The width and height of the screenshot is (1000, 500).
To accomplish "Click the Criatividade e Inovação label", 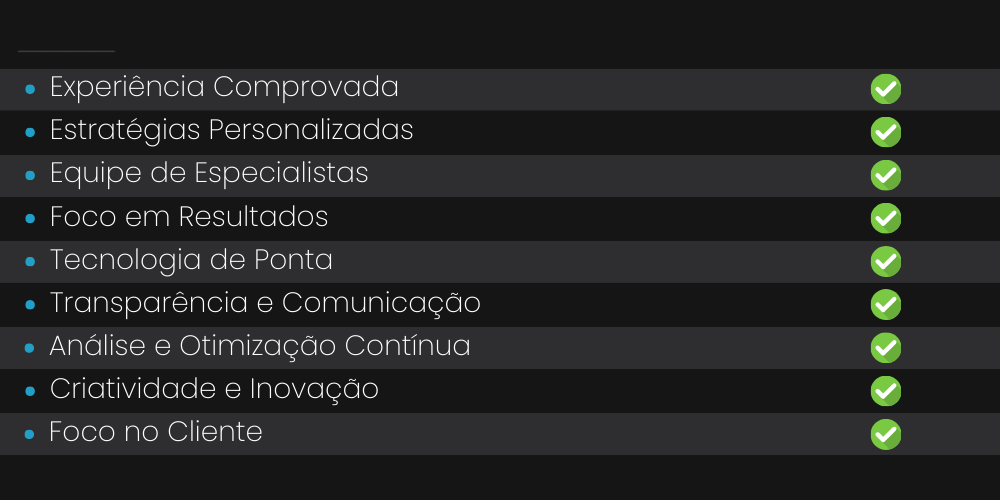I will [214, 389].
